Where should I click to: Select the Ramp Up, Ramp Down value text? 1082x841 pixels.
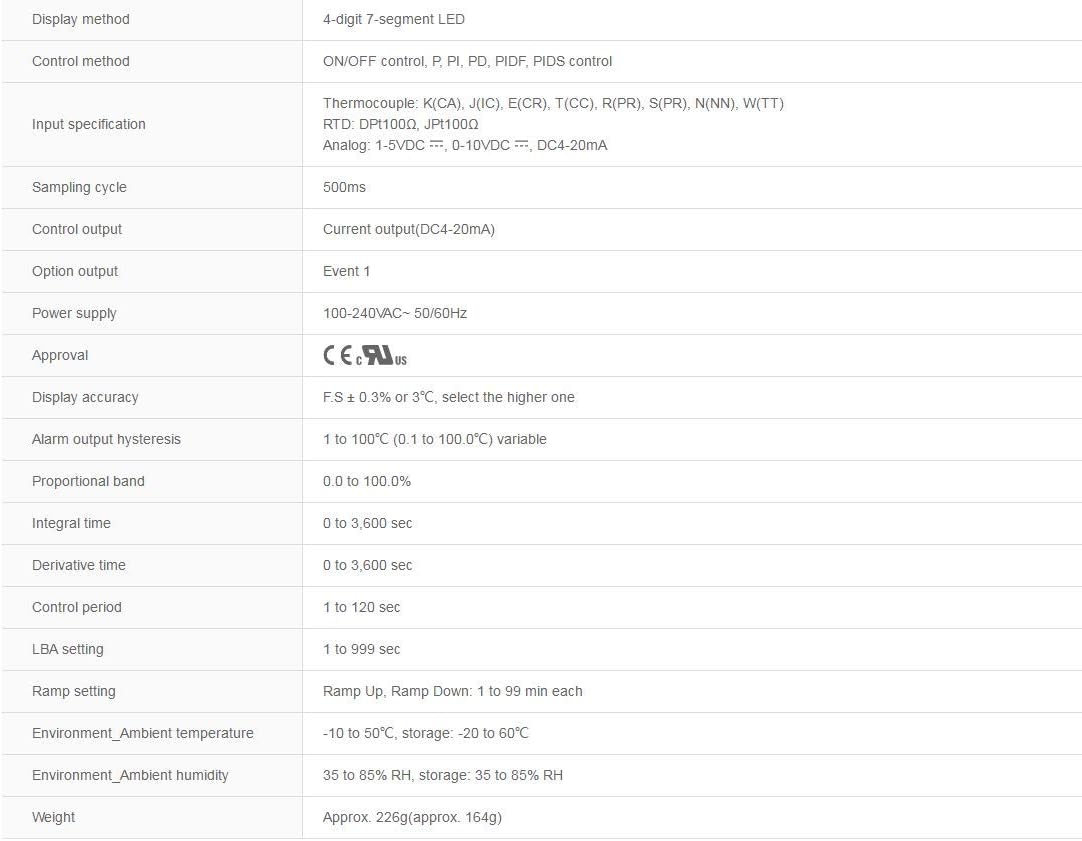point(453,691)
